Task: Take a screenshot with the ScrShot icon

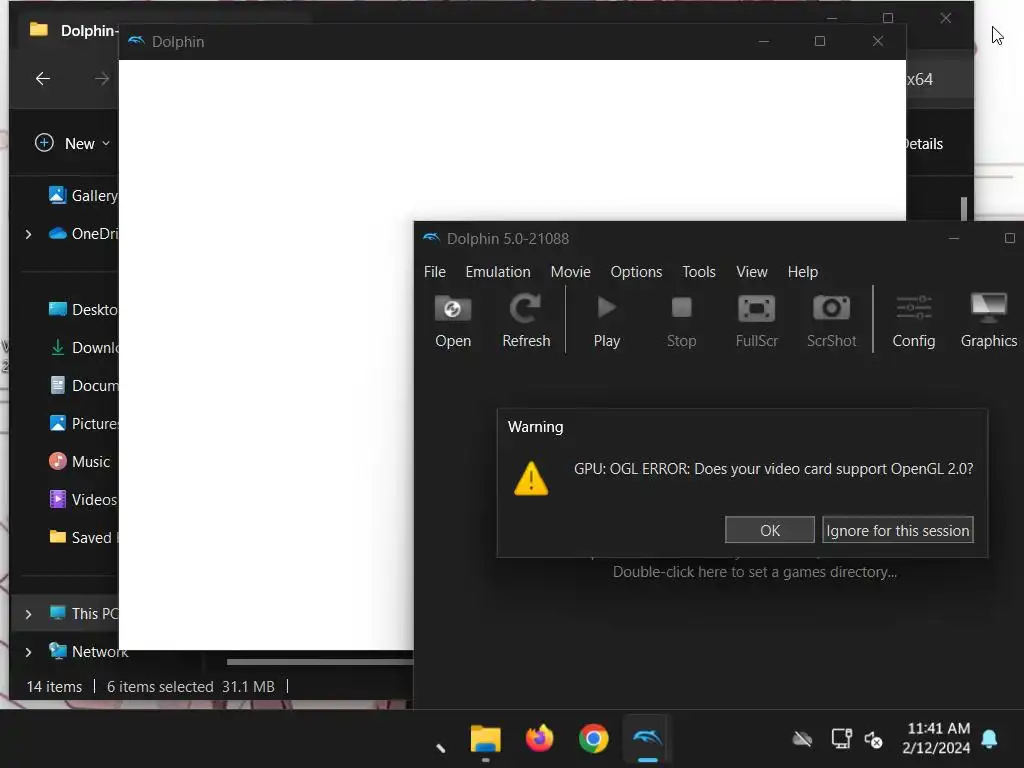Action: tap(831, 321)
